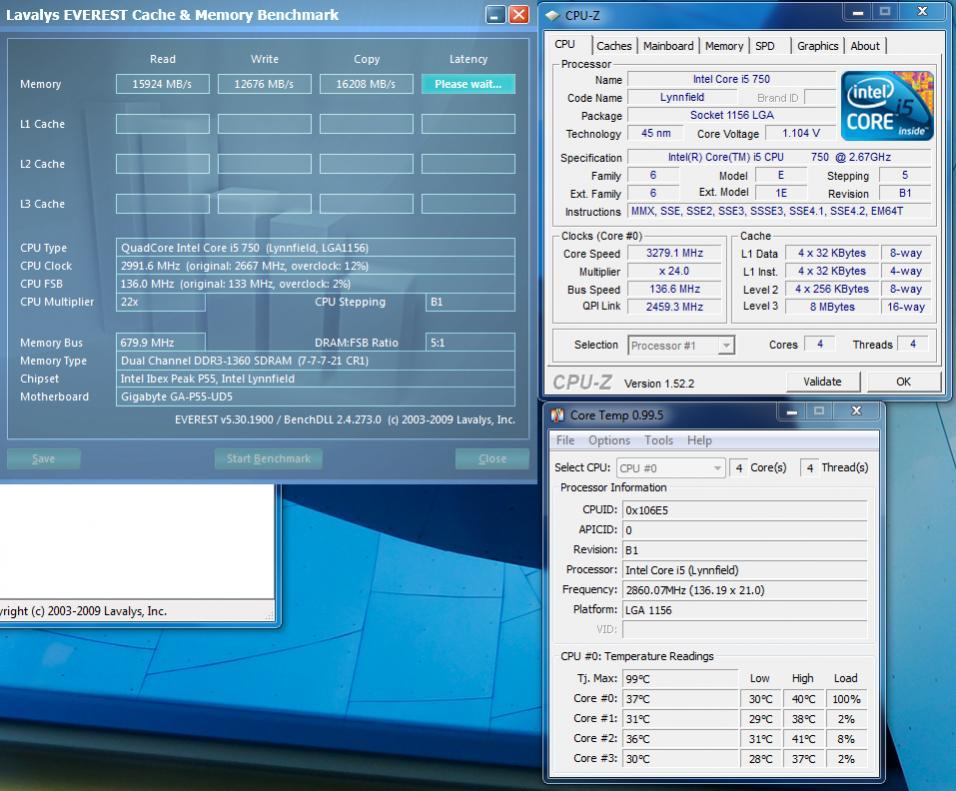Click the Core #0 load 100% value

pos(846,699)
